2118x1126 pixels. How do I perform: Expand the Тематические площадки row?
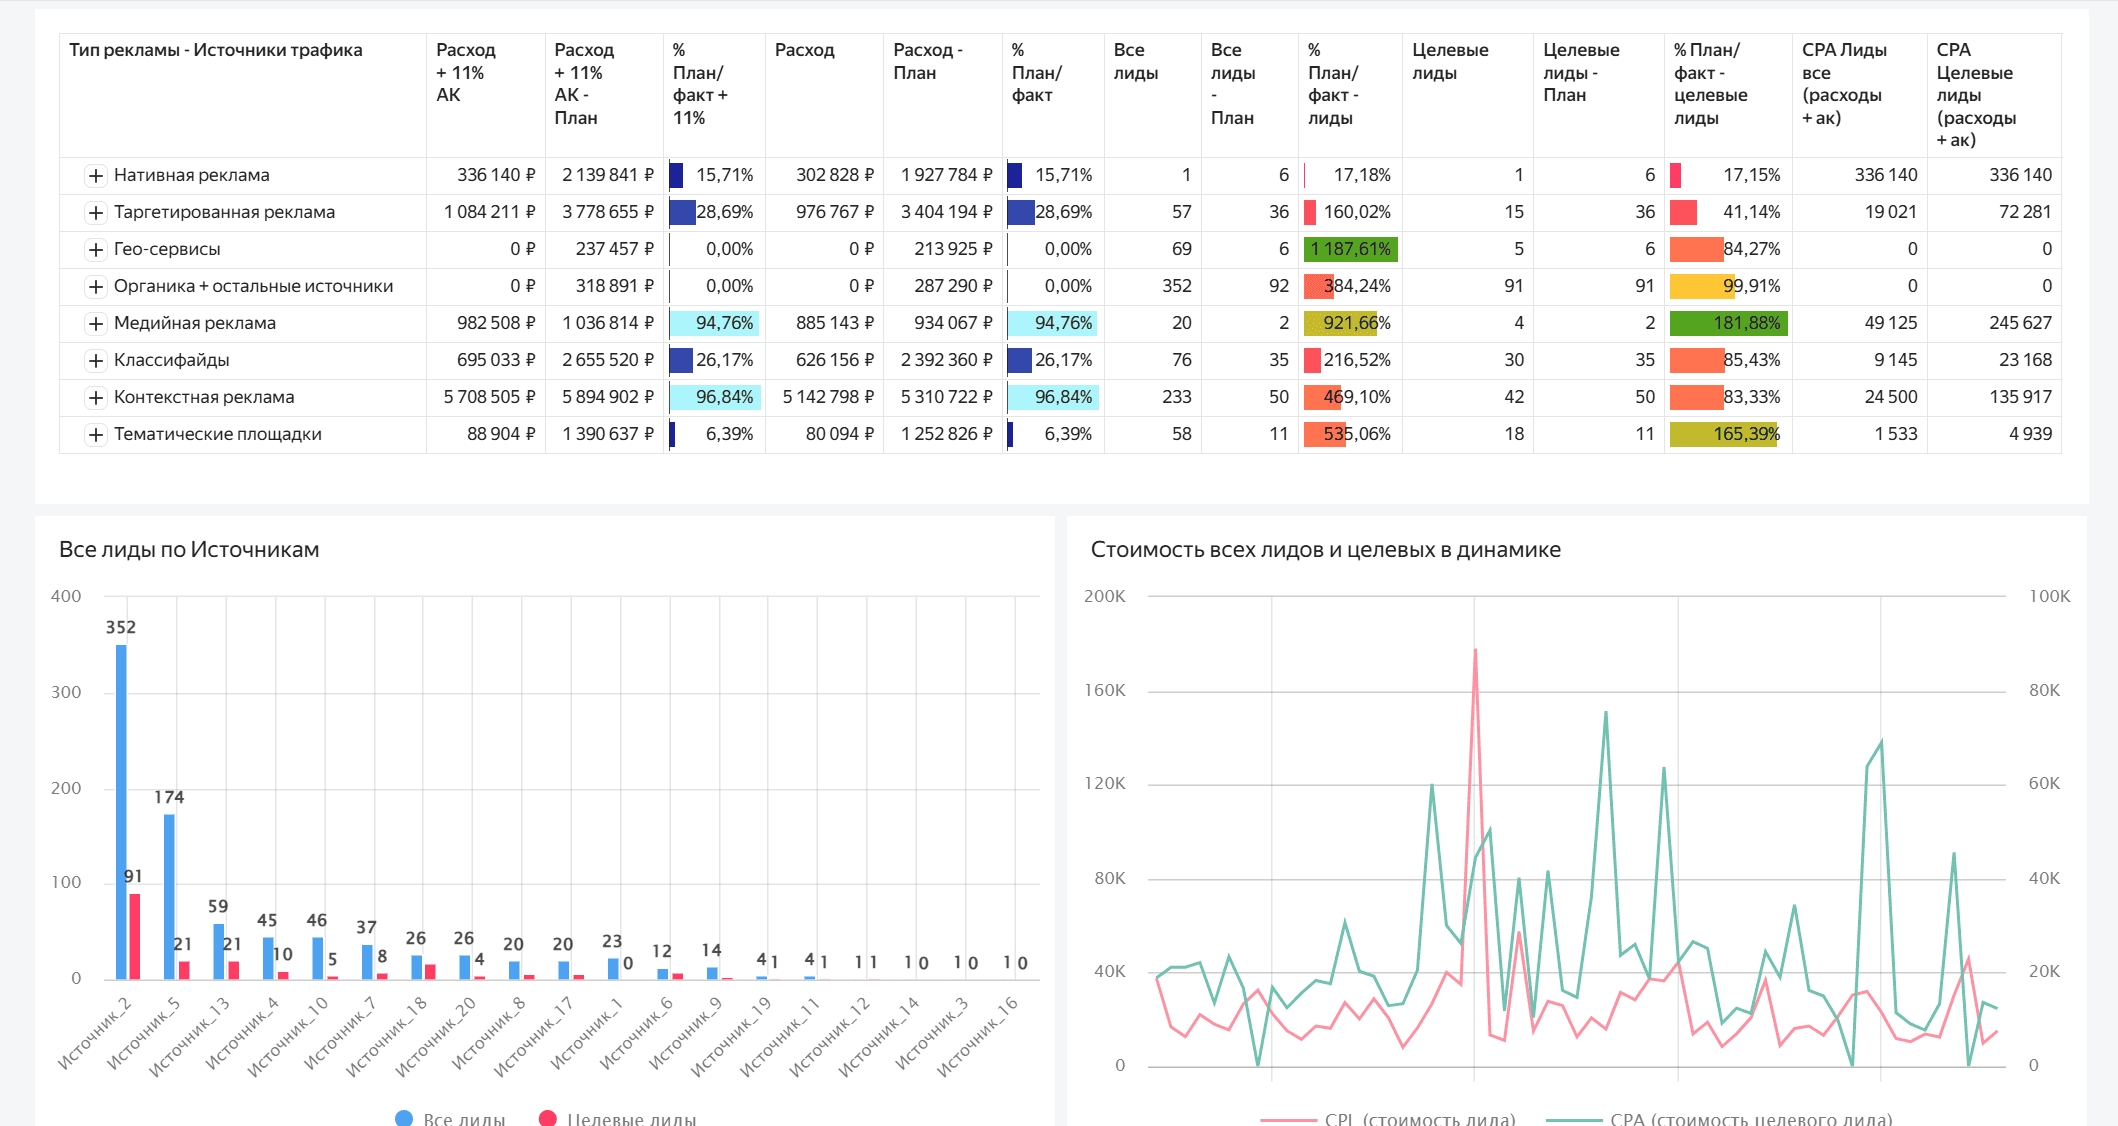95,435
